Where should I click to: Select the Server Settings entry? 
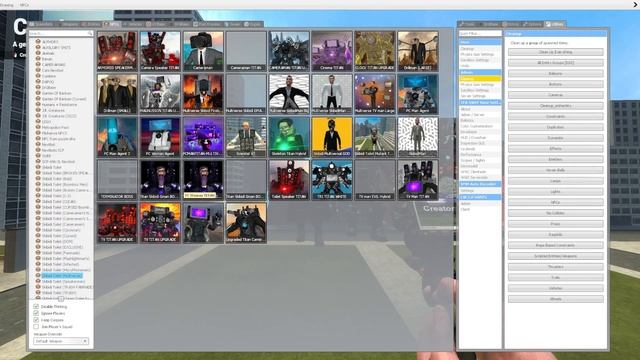click(x=480, y=96)
